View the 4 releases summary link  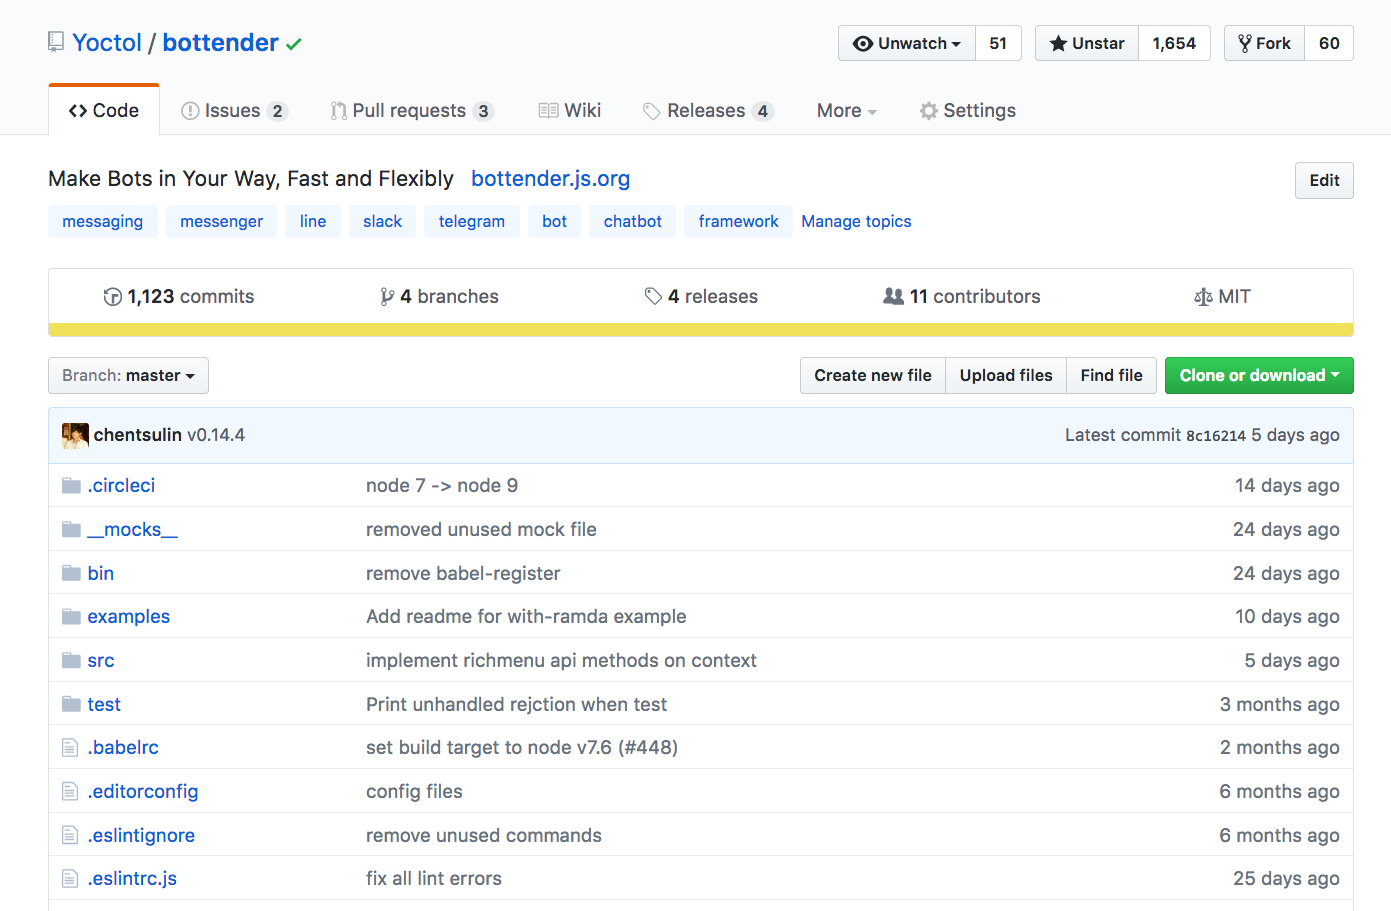(701, 296)
